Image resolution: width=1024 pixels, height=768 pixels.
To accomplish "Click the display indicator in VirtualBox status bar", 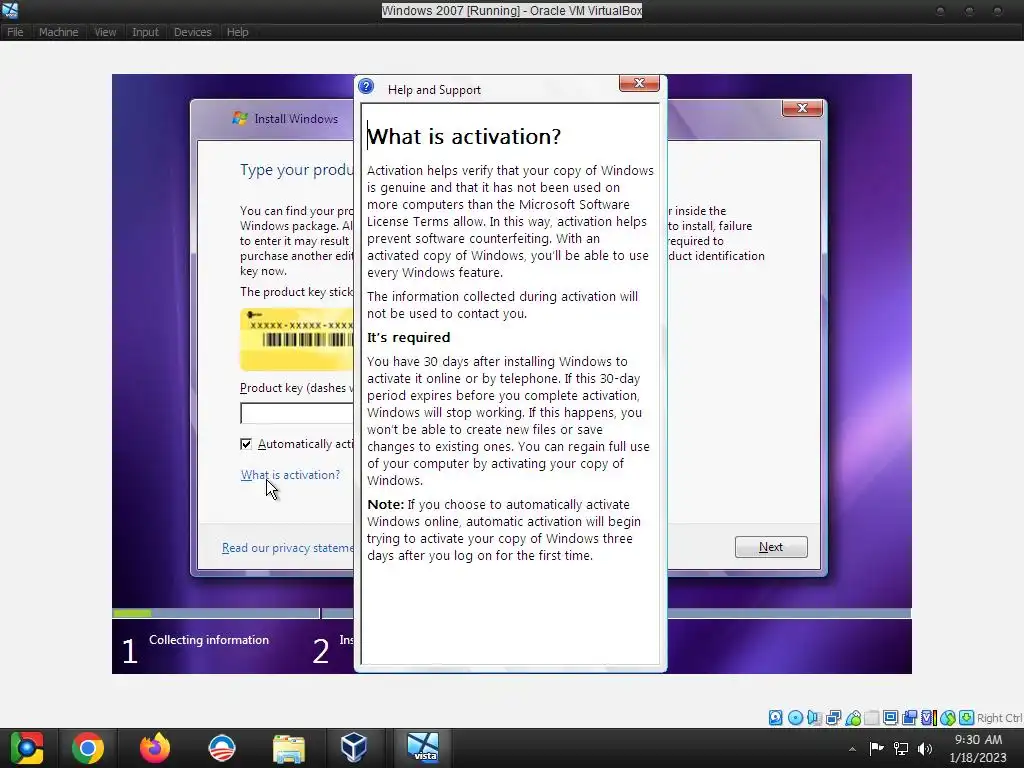I will click(890, 718).
